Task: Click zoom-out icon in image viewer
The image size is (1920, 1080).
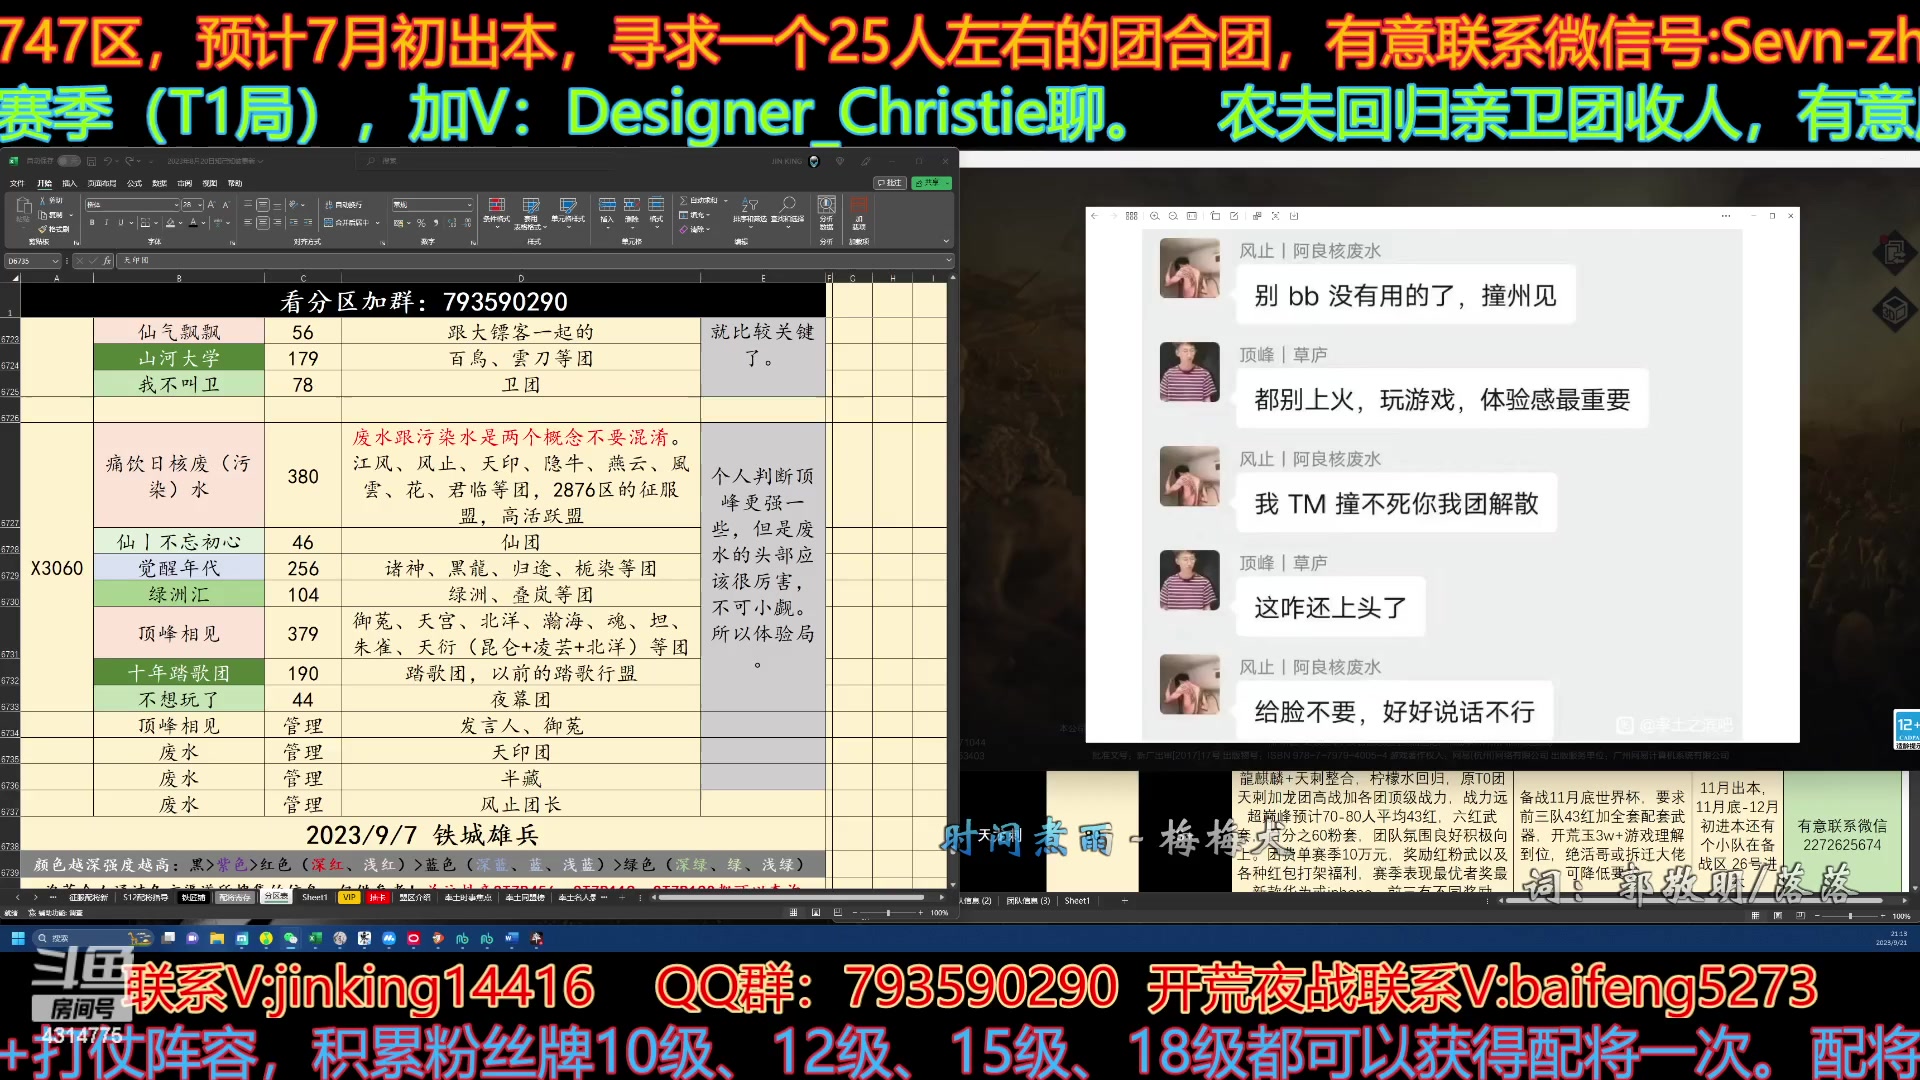Action: click(x=1173, y=216)
